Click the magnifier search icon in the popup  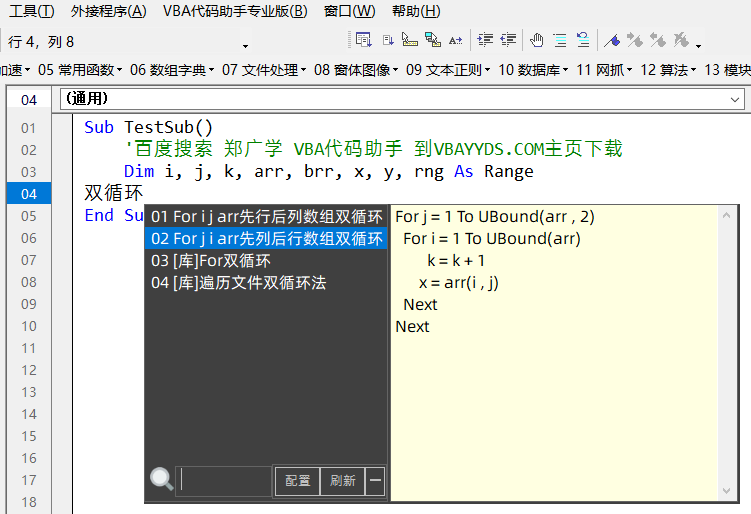point(161,480)
